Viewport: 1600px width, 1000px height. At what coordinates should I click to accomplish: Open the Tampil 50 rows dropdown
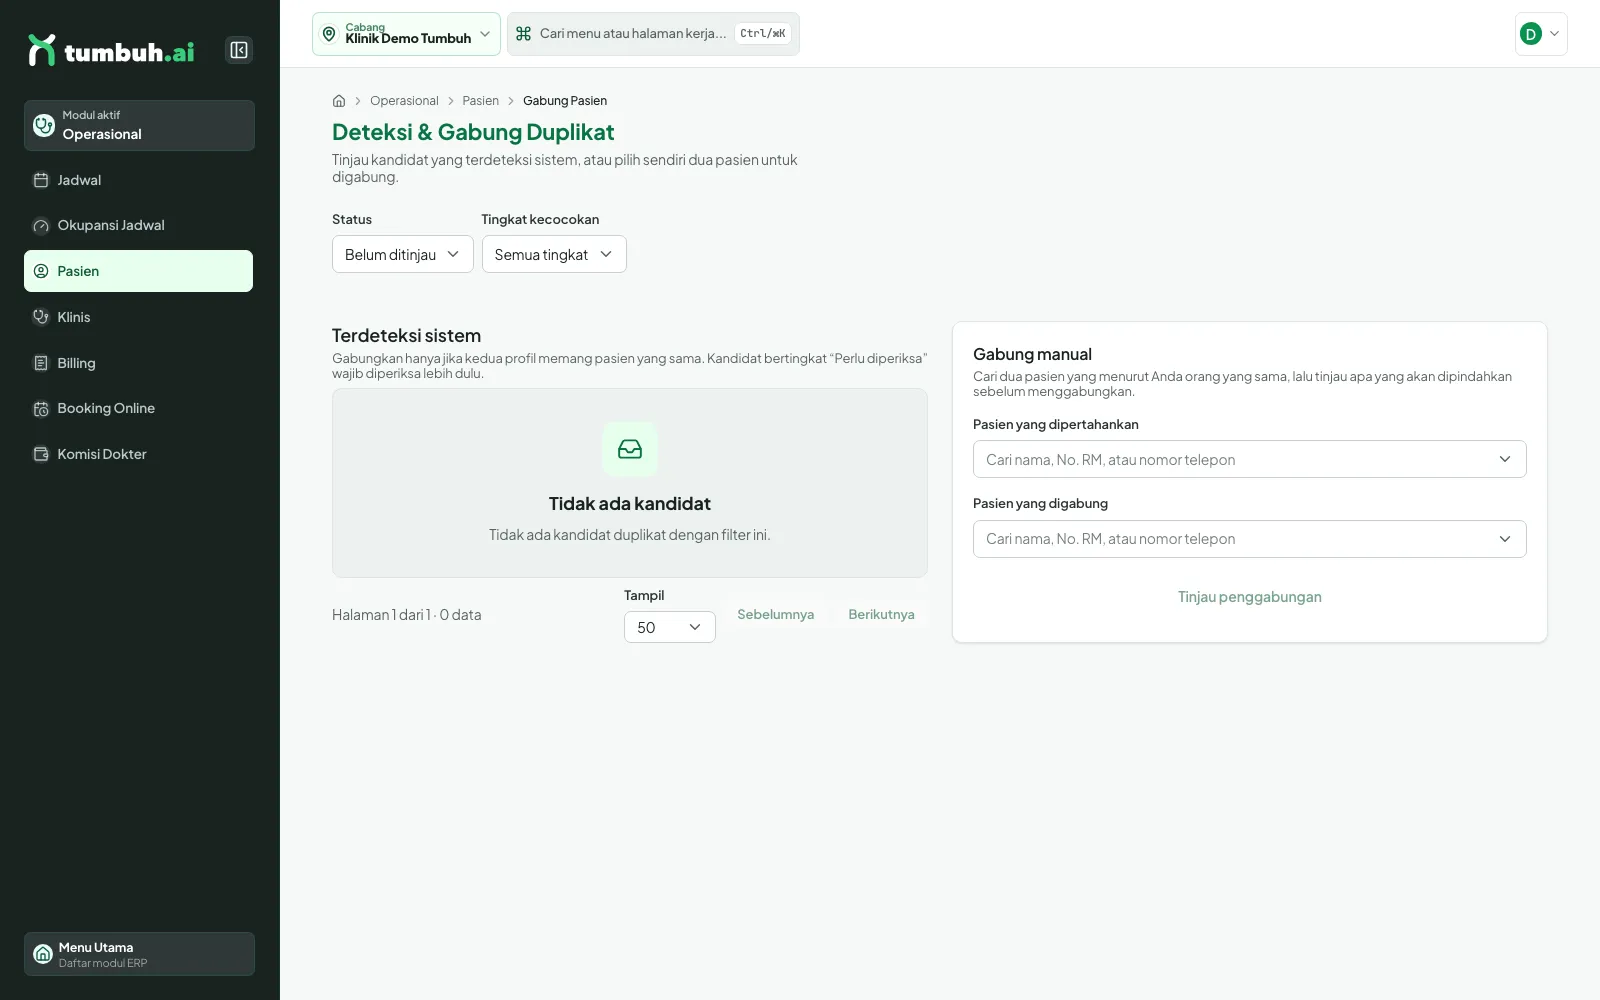tap(670, 627)
